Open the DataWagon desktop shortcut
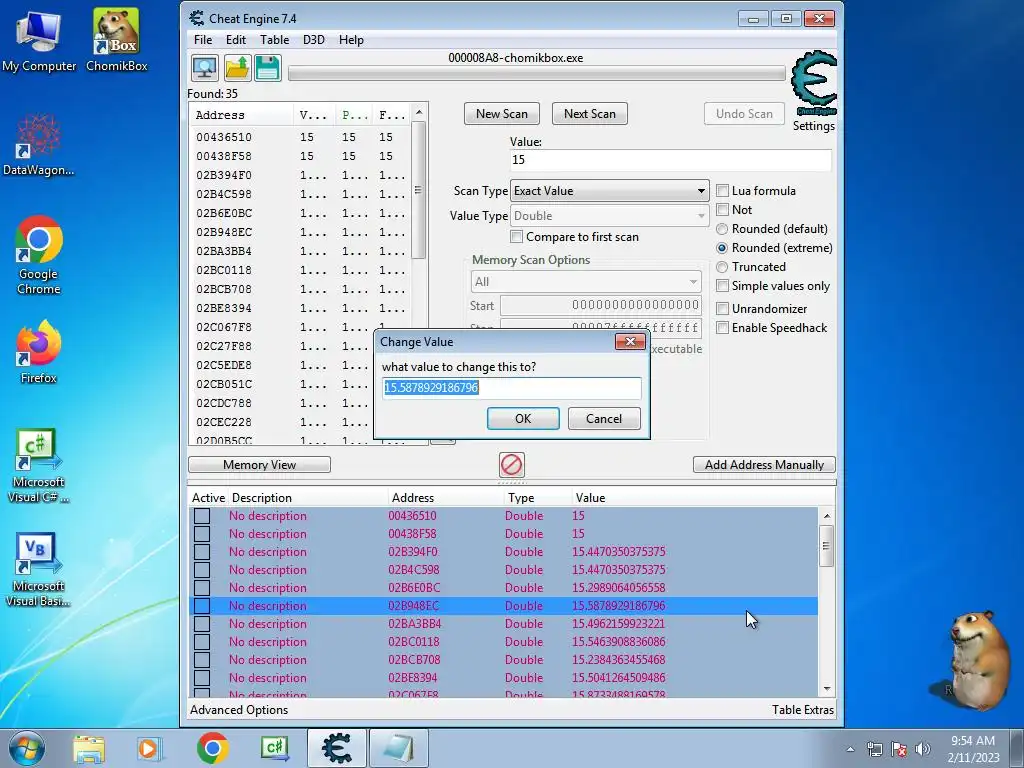This screenshot has height=768, width=1024. pyautogui.click(x=39, y=145)
